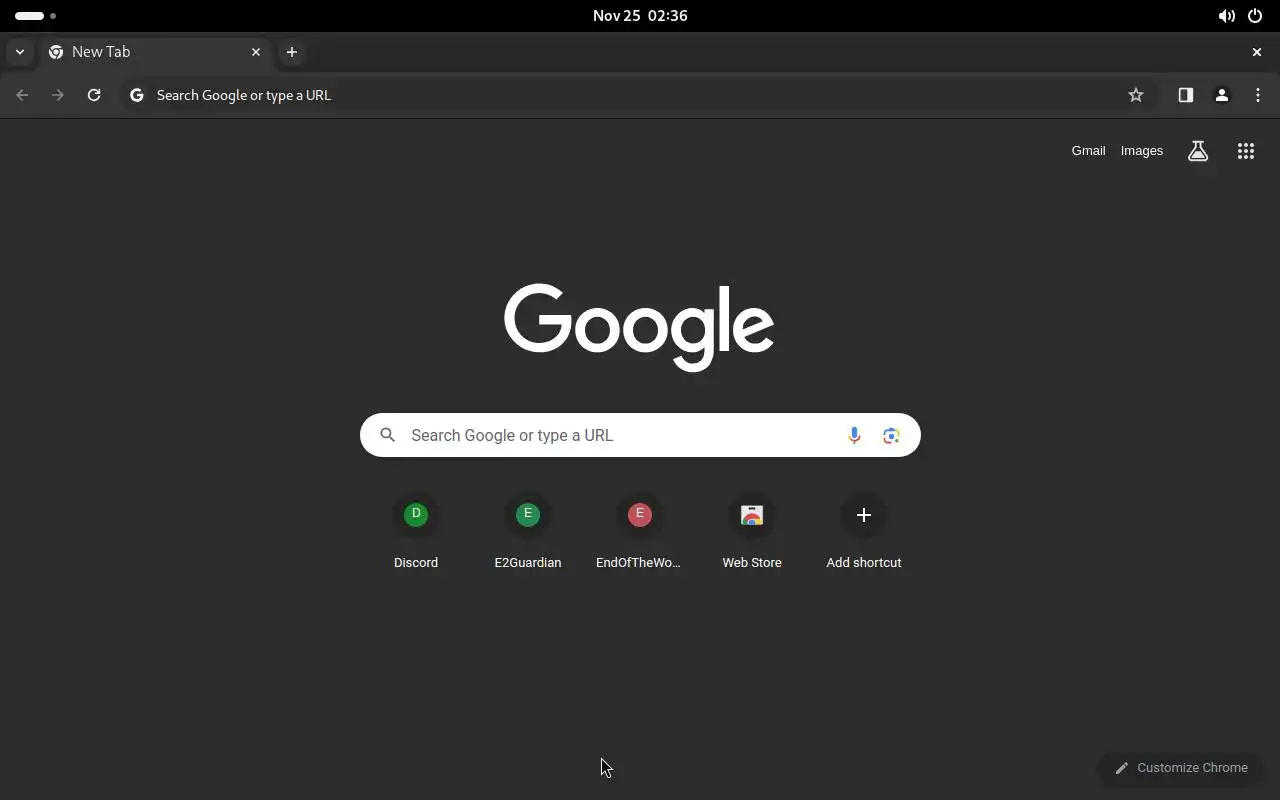This screenshot has height=800, width=1280.
Task: Go forward with the forward arrow
Action: click(x=58, y=95)
